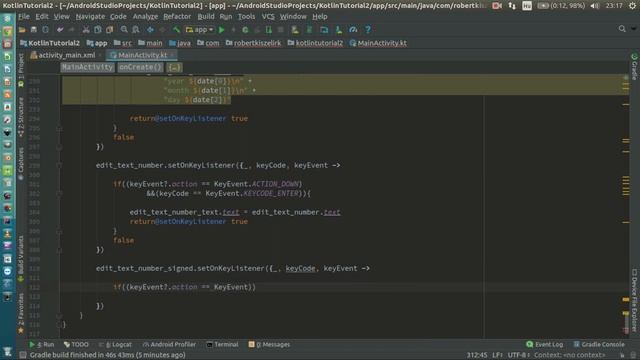Toggle read-only lock icon in status bar
This screenshot has width=640, height=360.
tap(622, 355)
